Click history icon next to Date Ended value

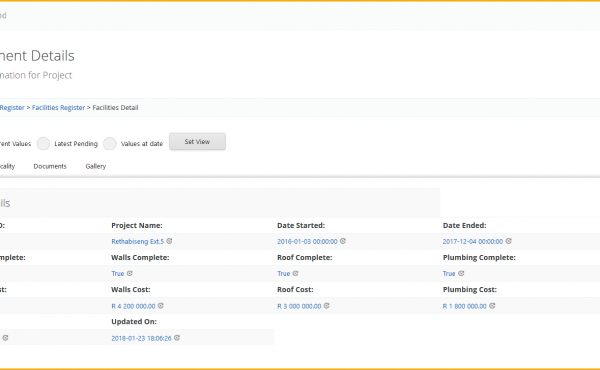pyautogui.click(x=509, y=241)
